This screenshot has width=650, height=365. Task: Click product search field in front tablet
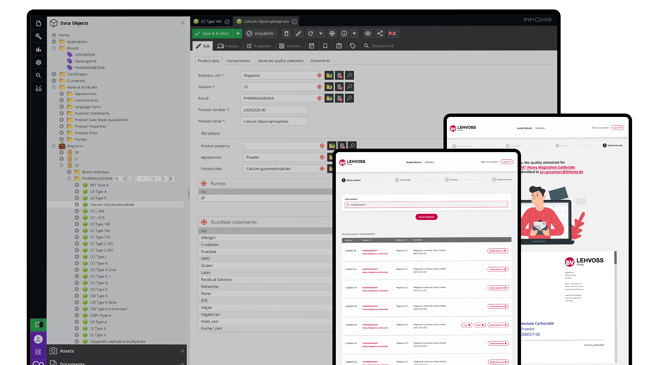tap(426, 205)
